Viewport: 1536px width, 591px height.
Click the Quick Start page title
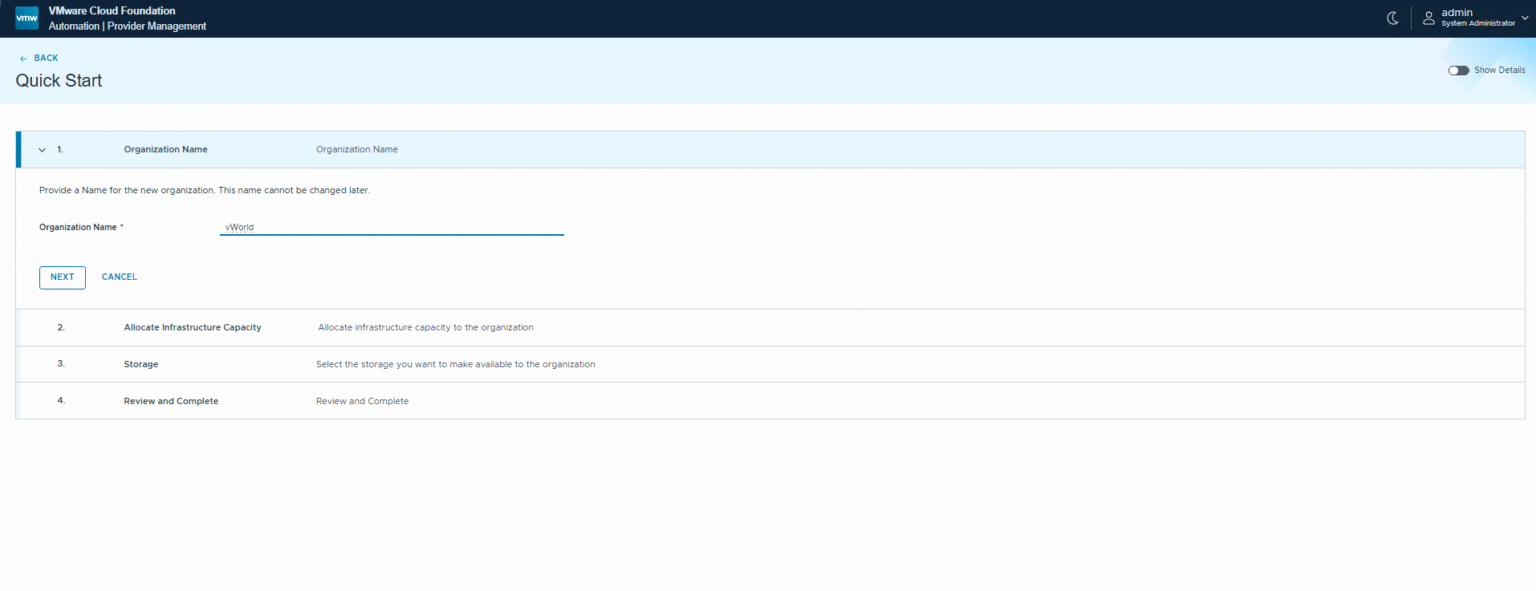click(x=59, y=81)
